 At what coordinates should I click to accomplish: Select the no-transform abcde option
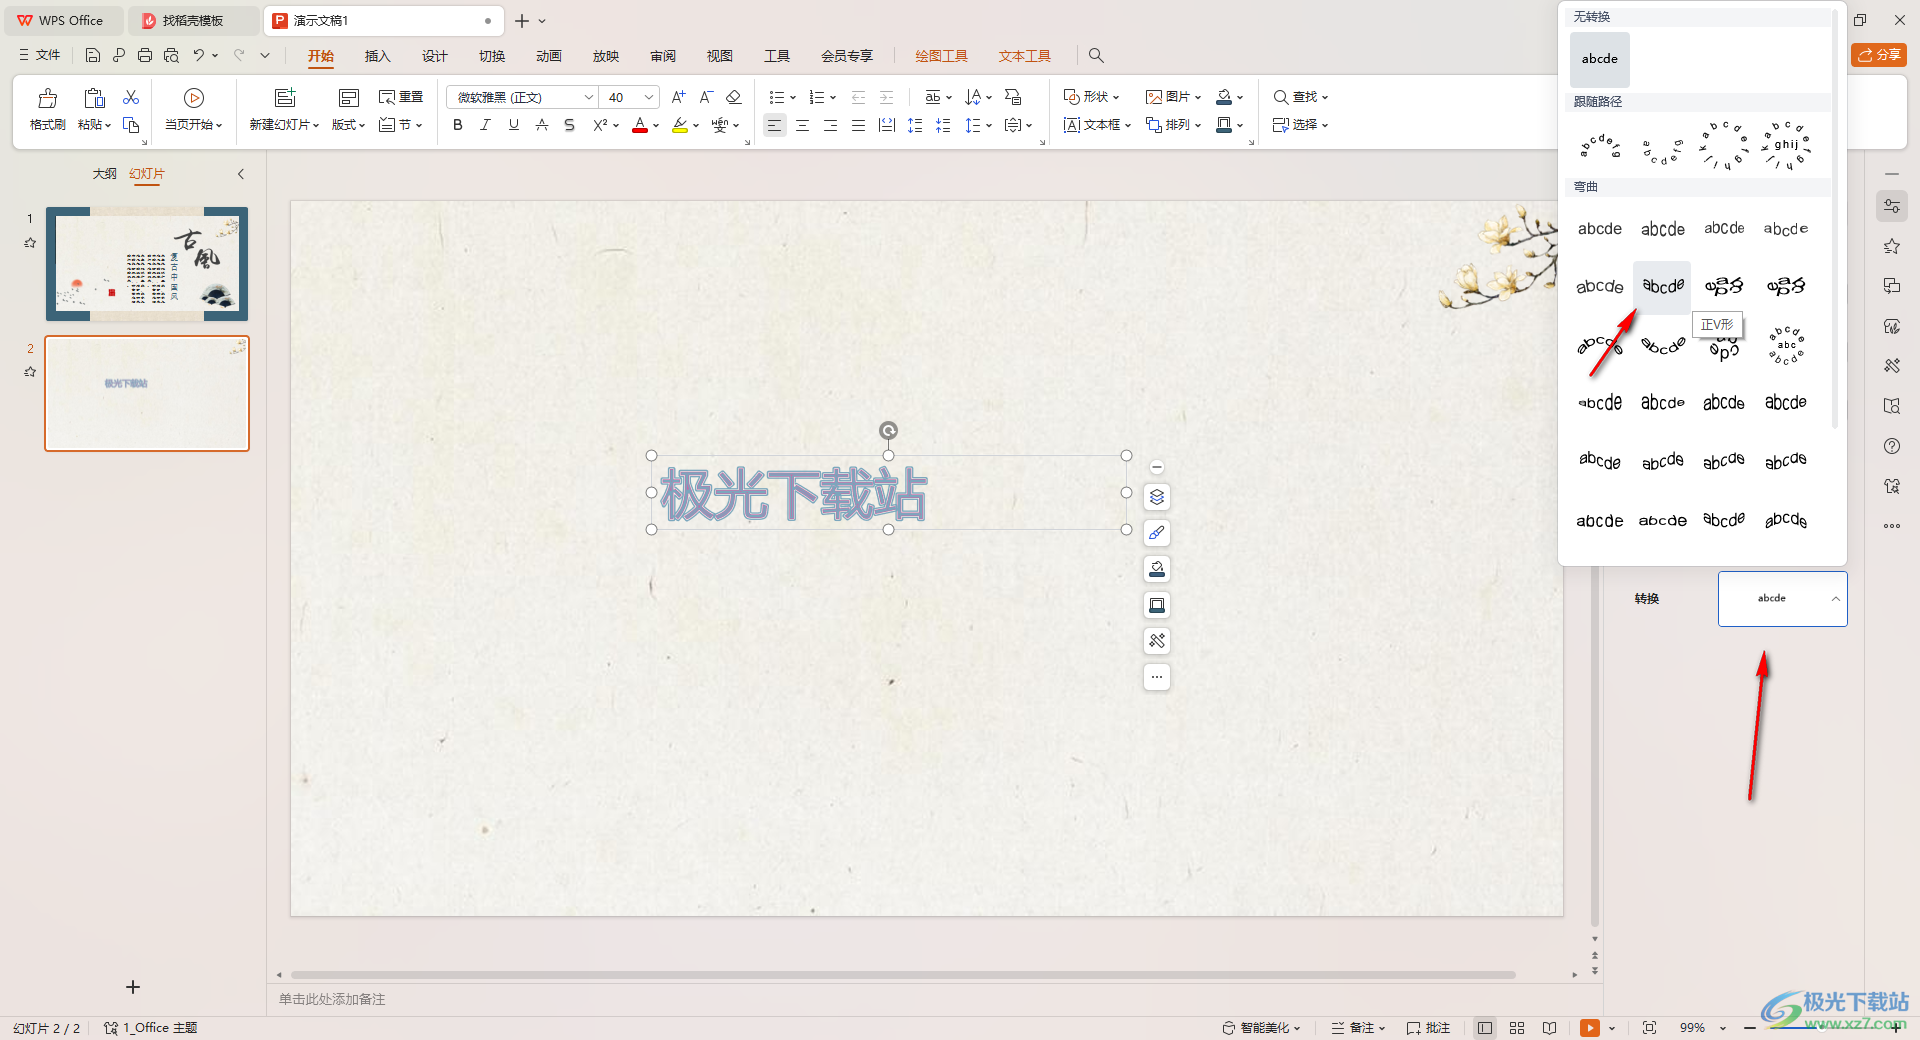pyautogui.click(x=1599, y=59)
